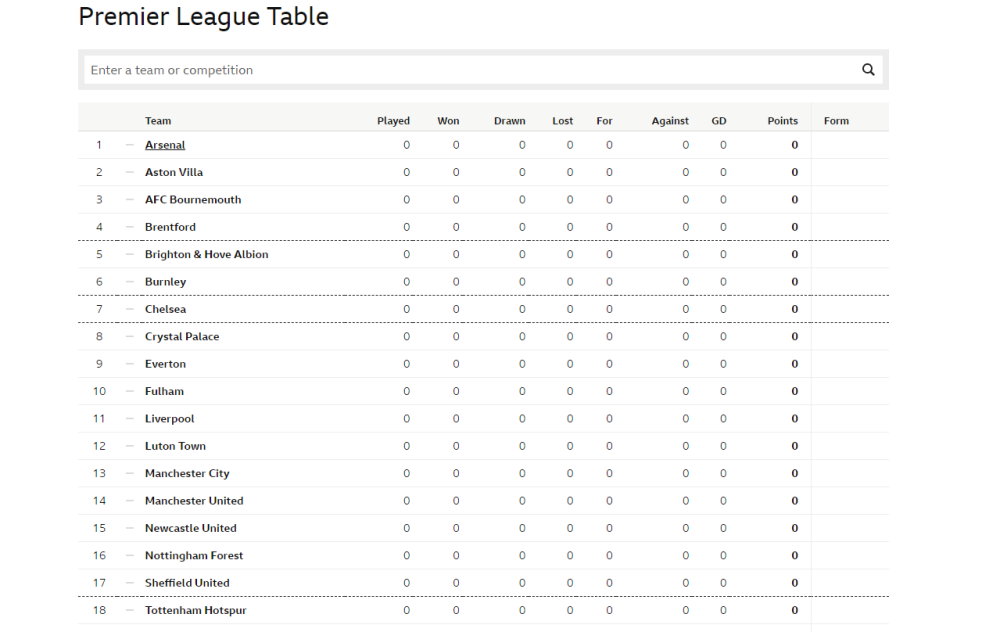The width and height of the screenshot is (1000, 632).
Task: Click Brighton & Hove Albion team name
Action: pos(206,254)
